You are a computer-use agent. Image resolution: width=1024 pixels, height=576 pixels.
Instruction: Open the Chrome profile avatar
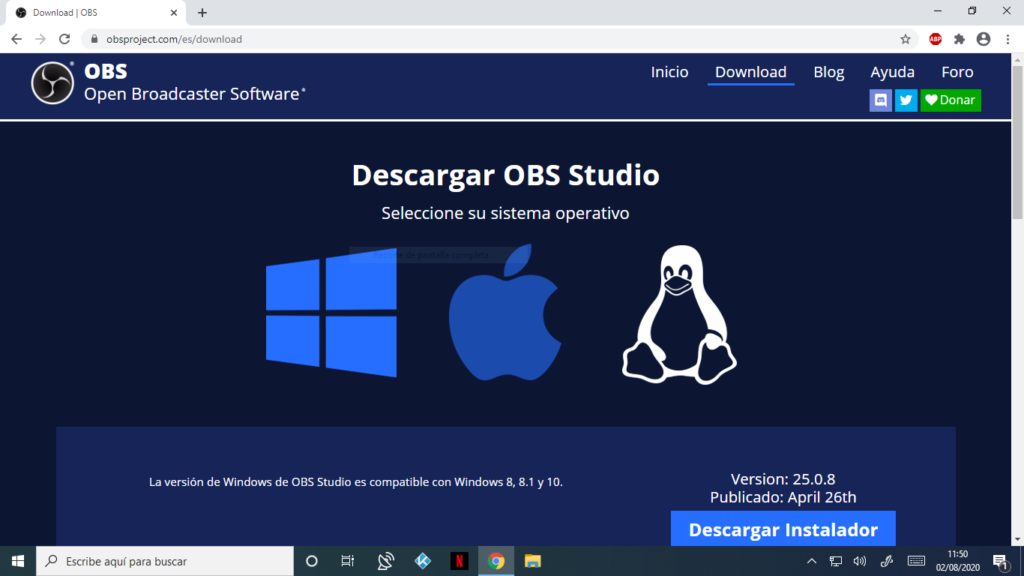click(984, 39)
